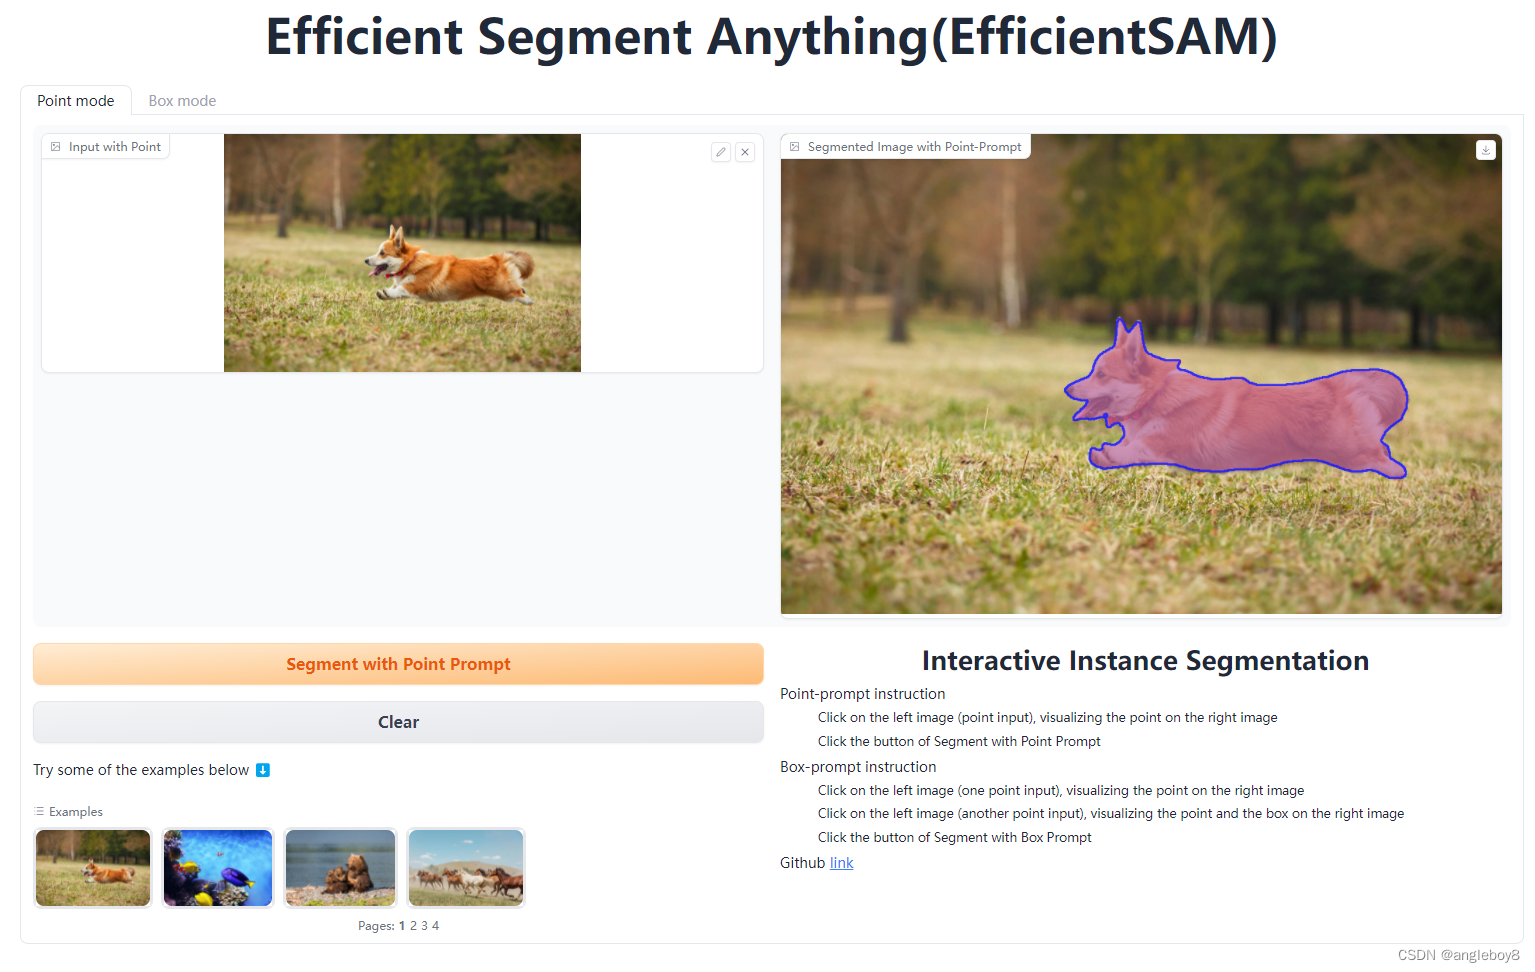Select the running horses example thumbnail
Screen dimensions: 1535x972
(x=465, y=867)
